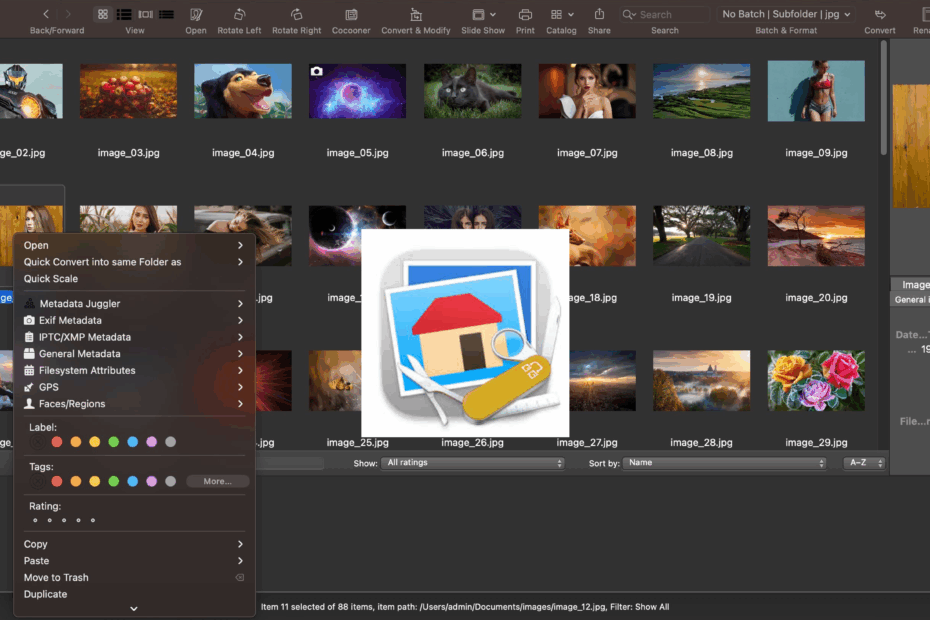
Task: Open the Sort by Name dropdown
Action: pos(724,464)
